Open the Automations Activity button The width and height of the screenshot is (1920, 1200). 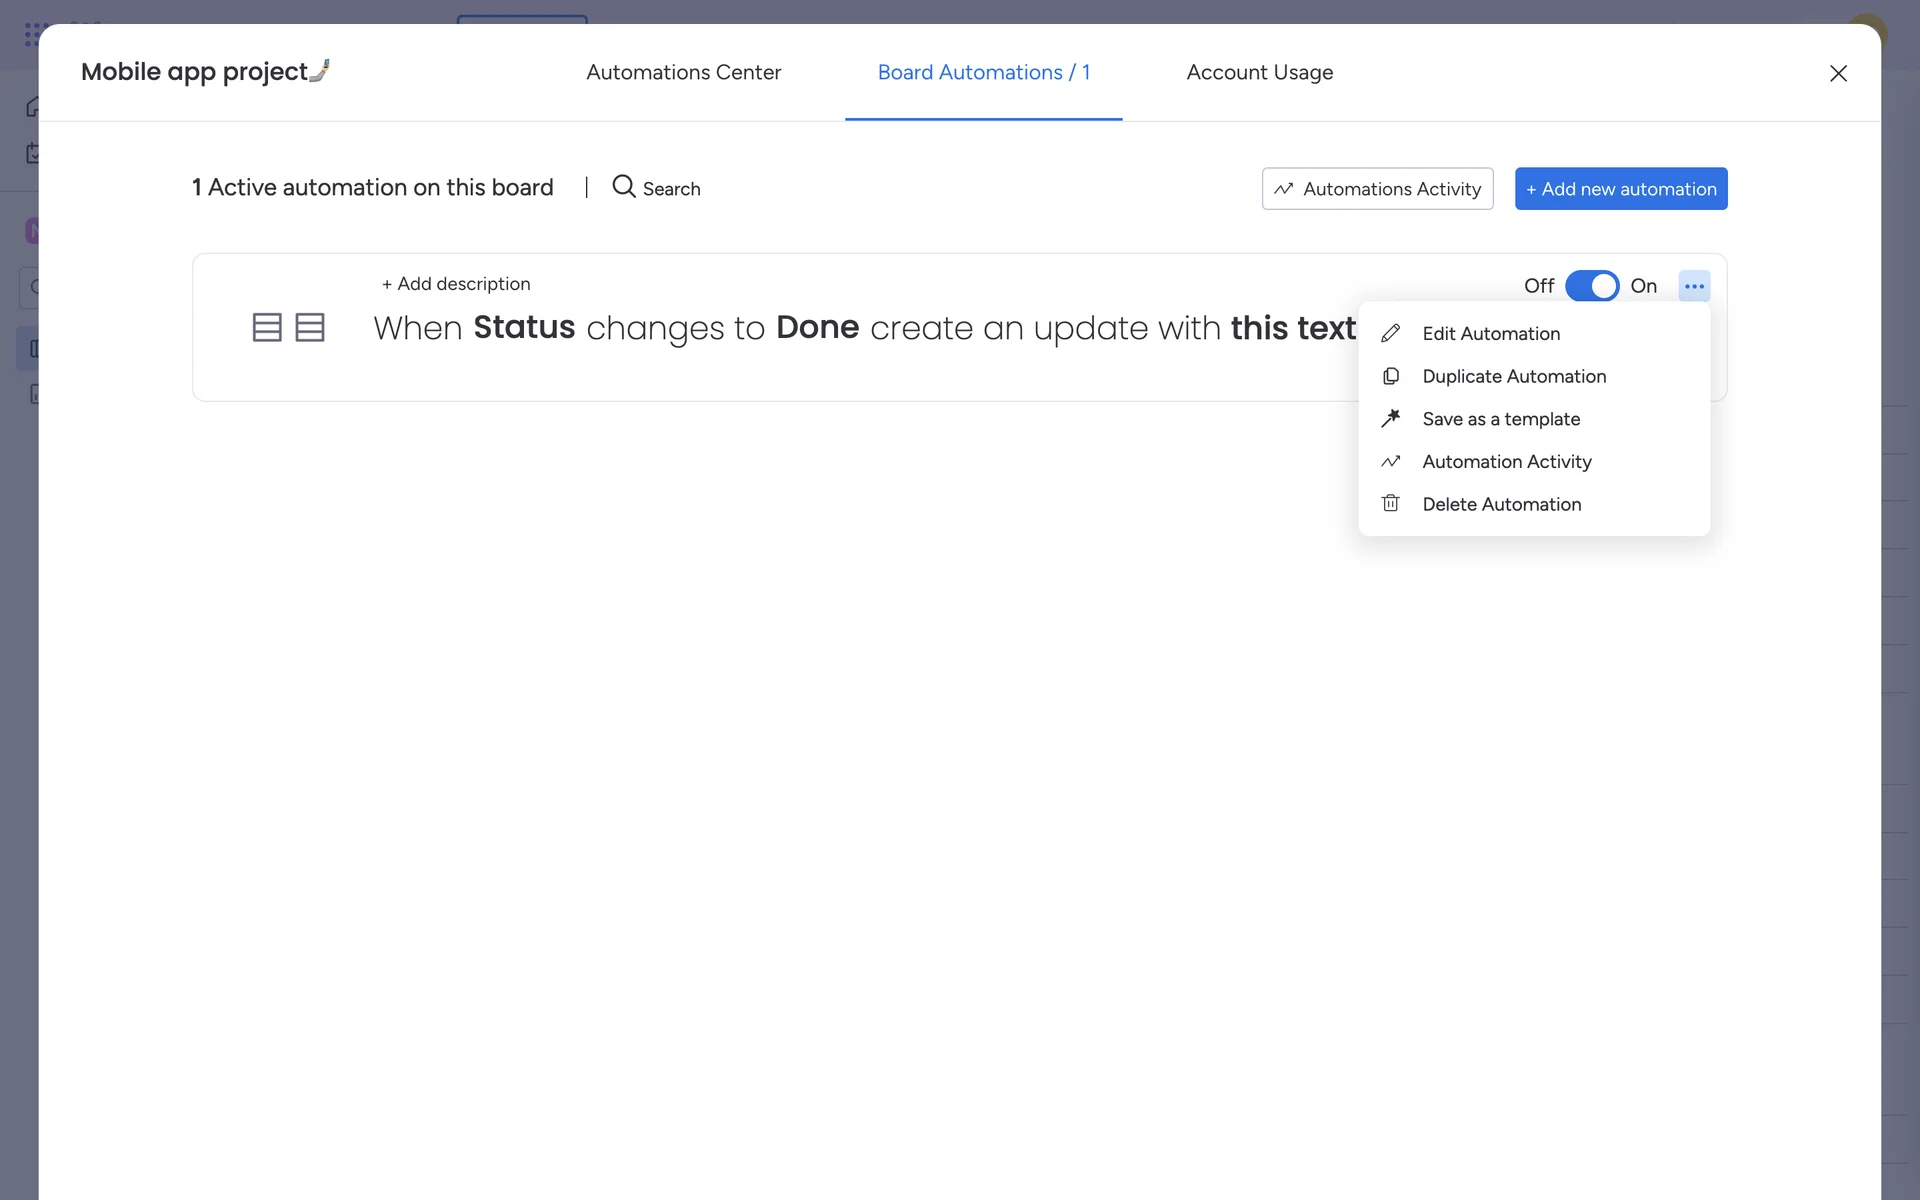[x=1377, y=189]
